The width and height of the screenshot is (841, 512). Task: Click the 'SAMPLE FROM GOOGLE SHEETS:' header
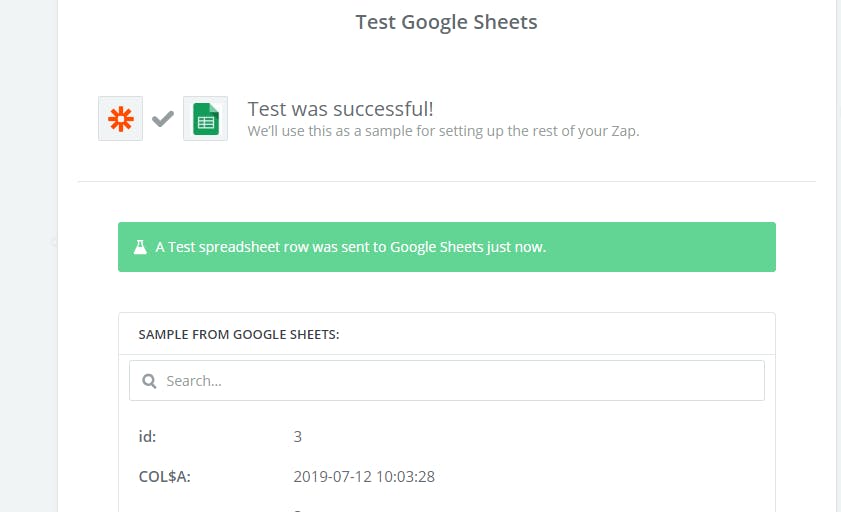point(239,335)
